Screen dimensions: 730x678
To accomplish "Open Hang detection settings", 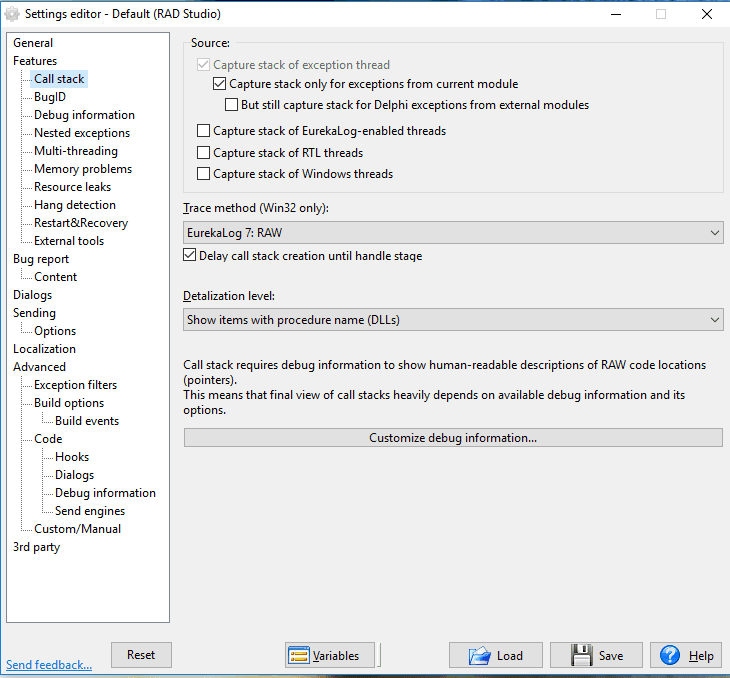I will click(75, 205).
